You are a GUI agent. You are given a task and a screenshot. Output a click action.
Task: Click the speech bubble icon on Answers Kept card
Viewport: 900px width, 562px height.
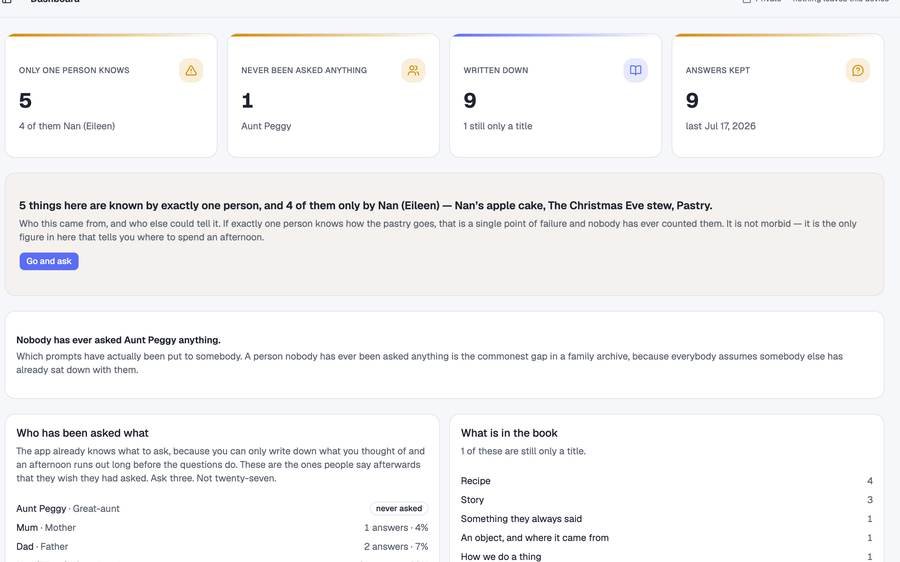[858, 70]
